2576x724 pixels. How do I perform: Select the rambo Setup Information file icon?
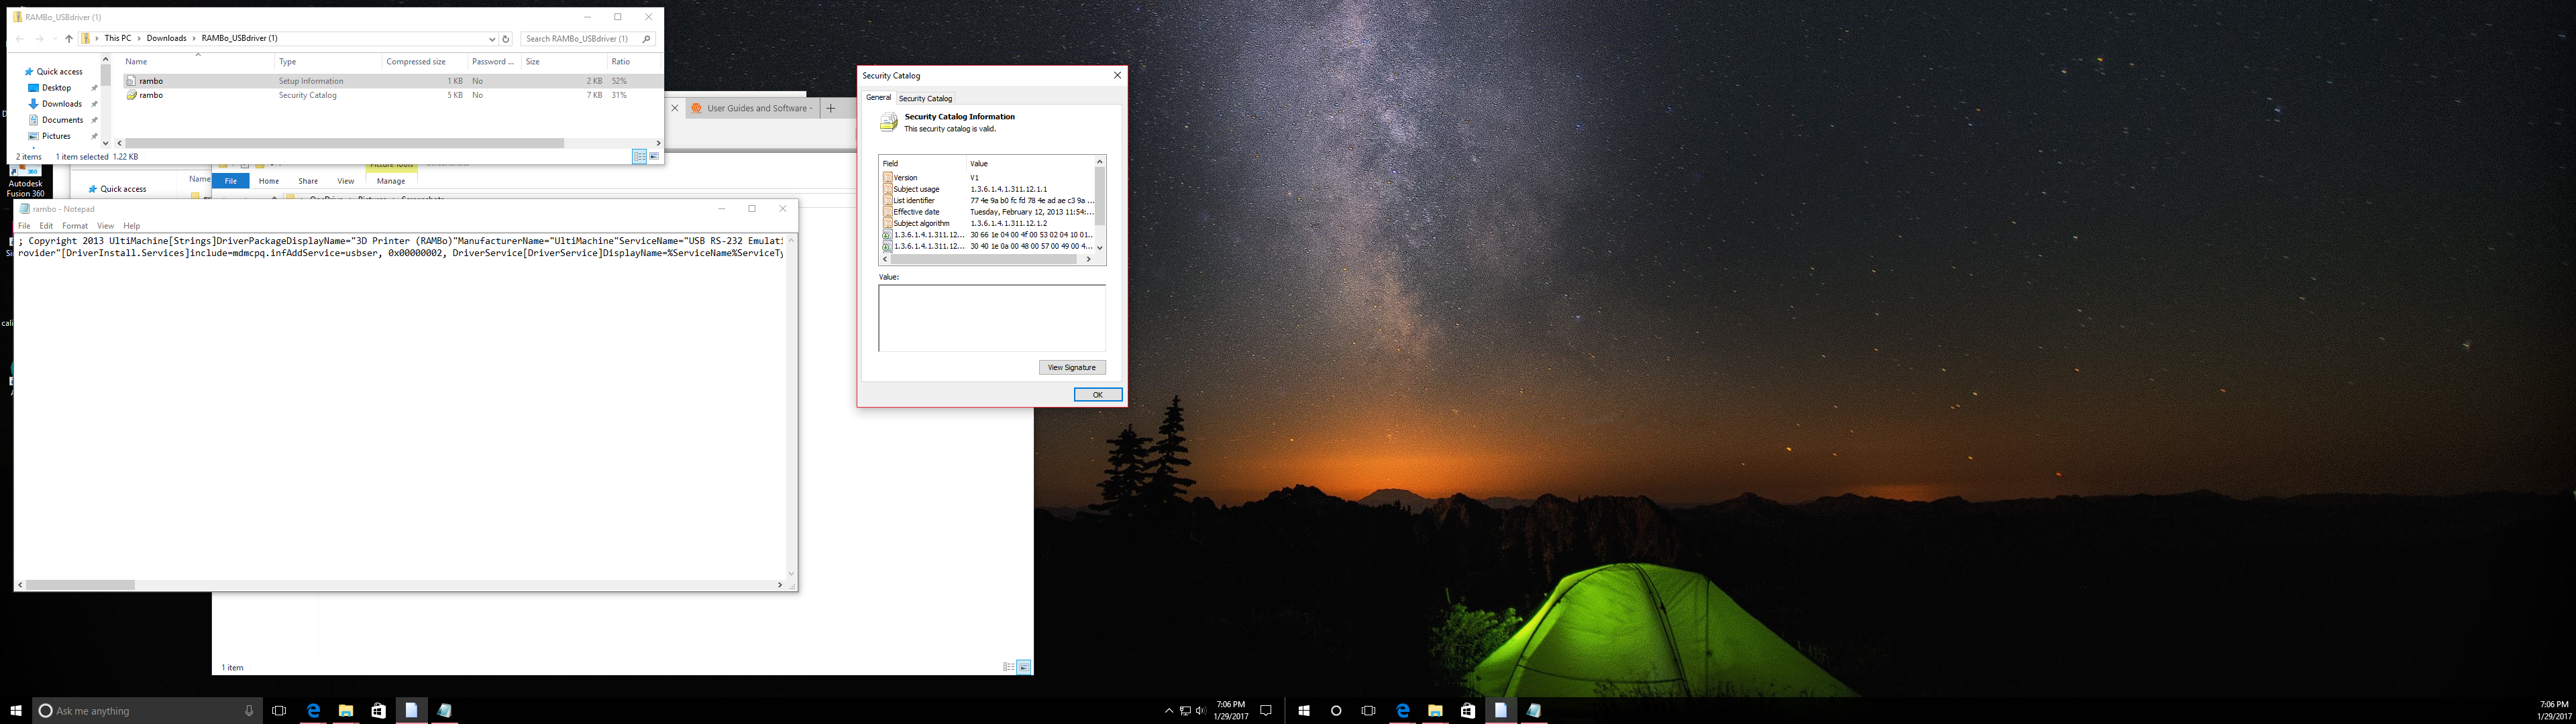point(131,81)
